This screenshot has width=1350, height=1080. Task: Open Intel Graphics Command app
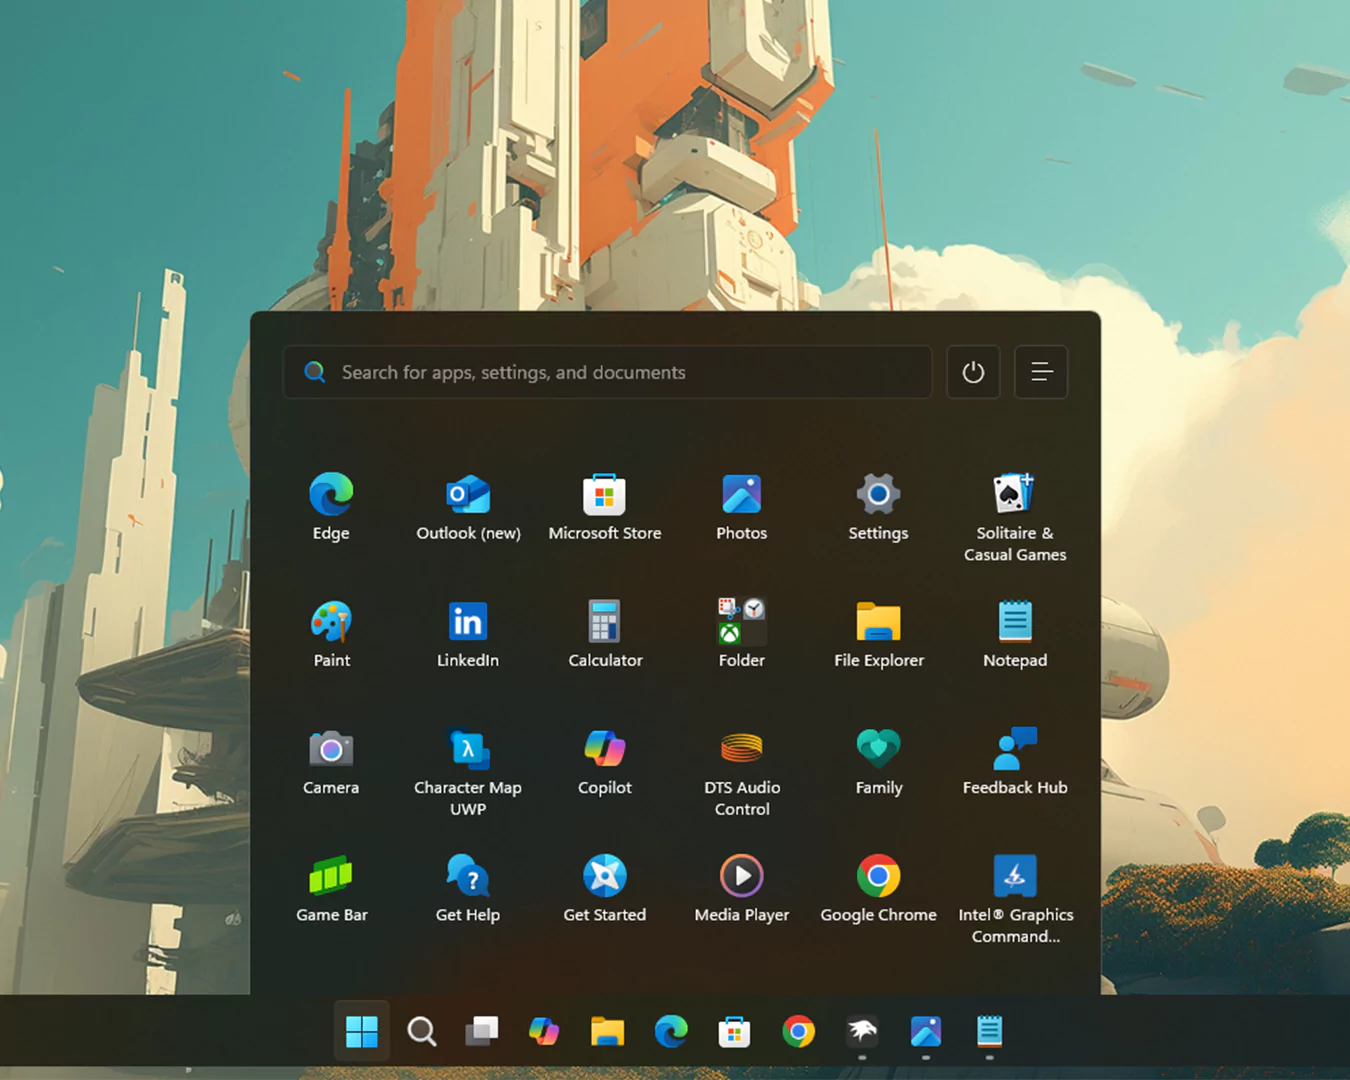tap(1015, 899)
